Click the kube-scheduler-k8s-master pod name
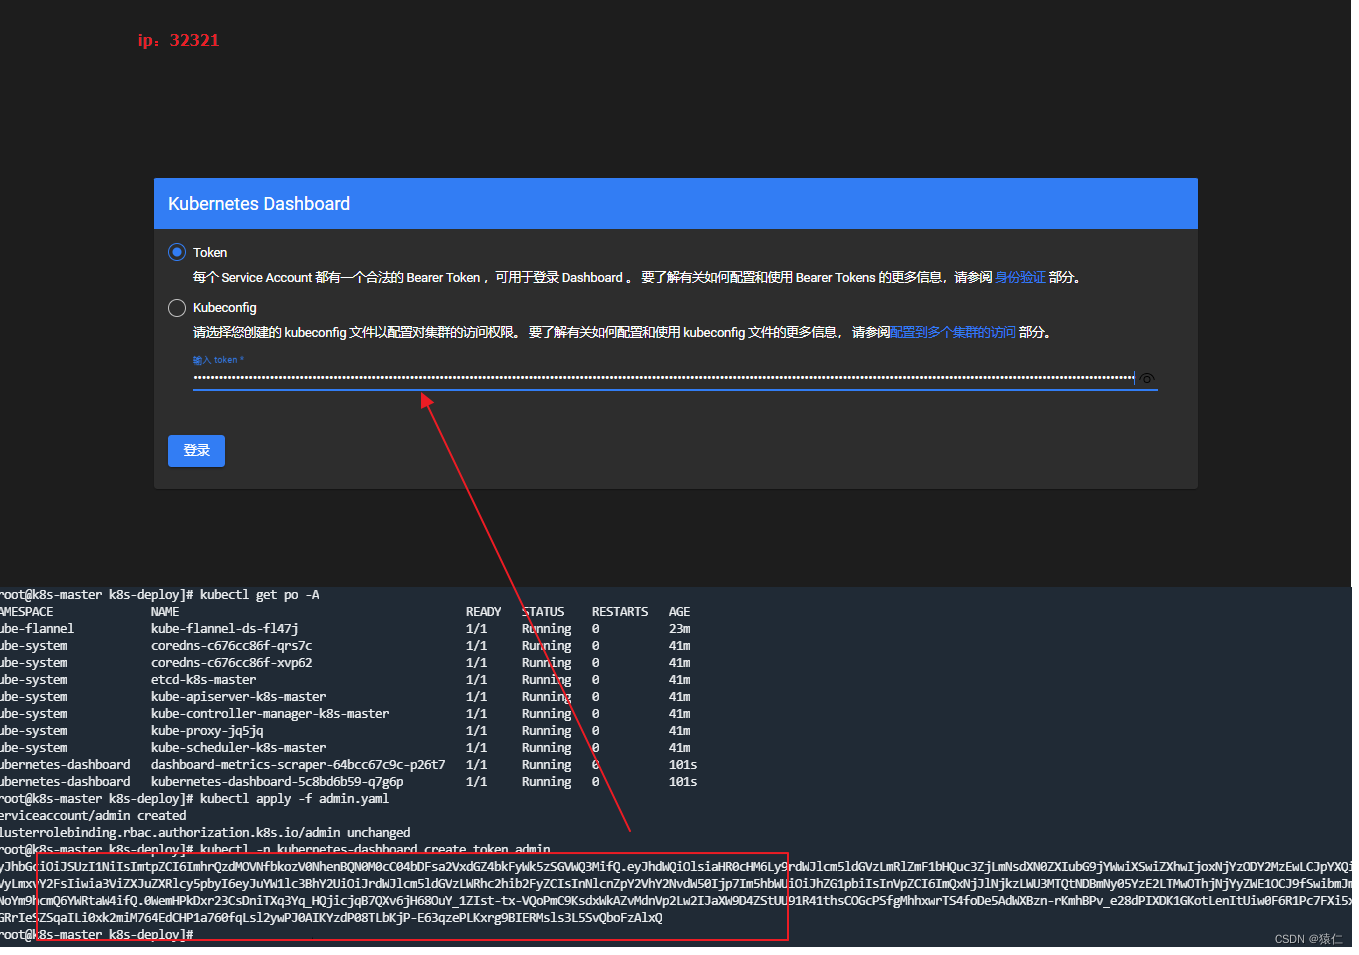Viewport: 1359px width, 955px height. [238, 748]
